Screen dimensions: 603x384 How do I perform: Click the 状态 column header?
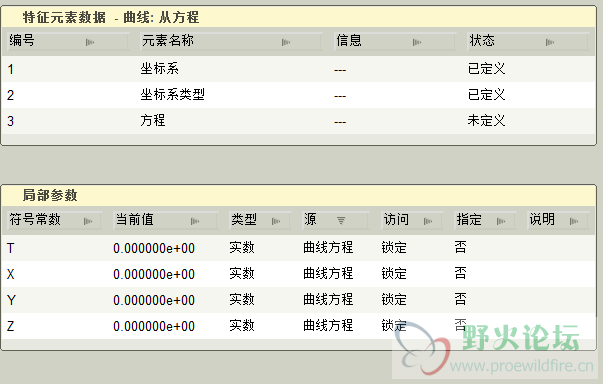[x=528, y=41]
